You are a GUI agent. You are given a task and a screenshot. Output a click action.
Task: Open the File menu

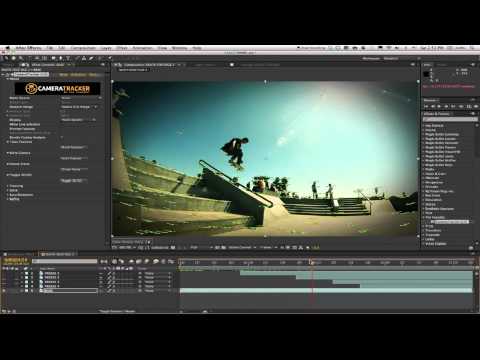pyautogui.click(x=50, y=48)
